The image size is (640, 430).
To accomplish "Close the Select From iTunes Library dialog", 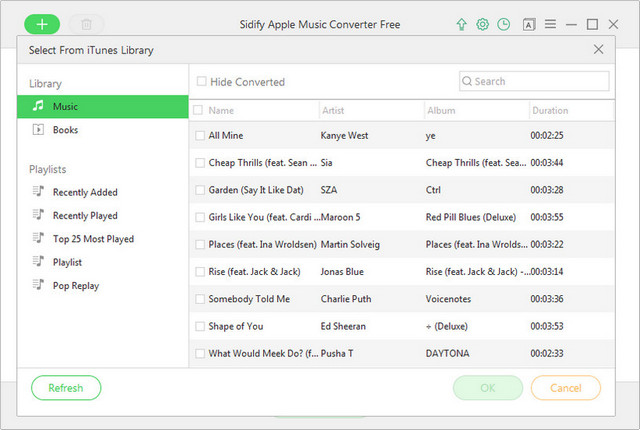I will pyautogui.click(x=598, y=49).
